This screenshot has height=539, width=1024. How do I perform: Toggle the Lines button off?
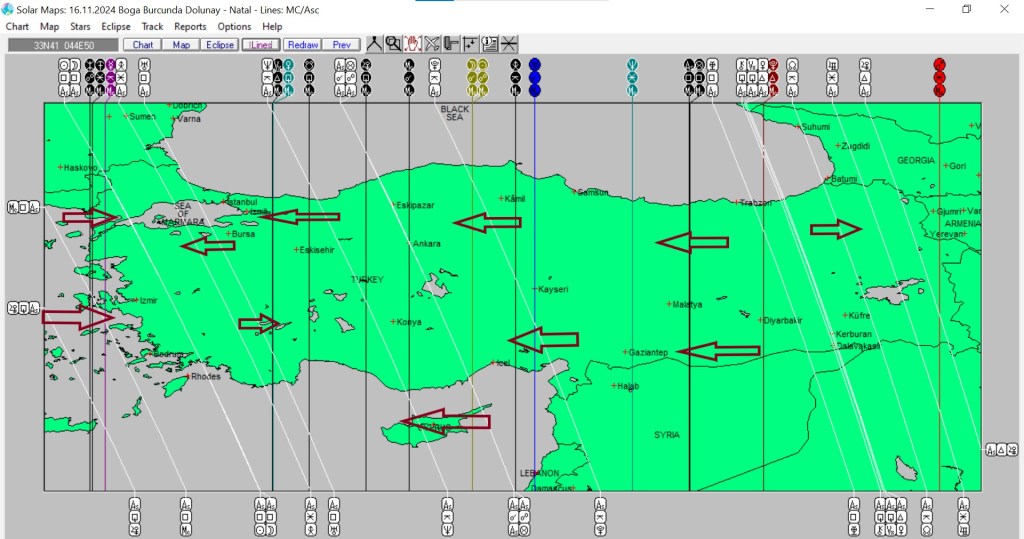pyautogui.click(x=260, y=45)
